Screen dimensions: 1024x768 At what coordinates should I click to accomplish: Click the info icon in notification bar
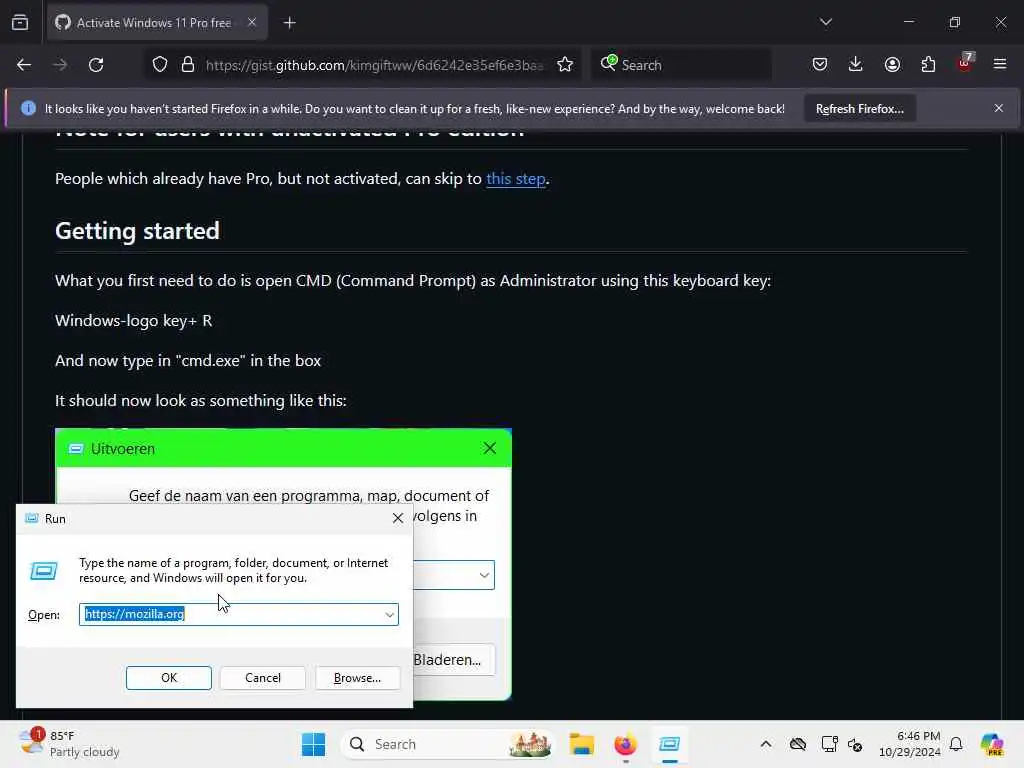coord(28,108)
